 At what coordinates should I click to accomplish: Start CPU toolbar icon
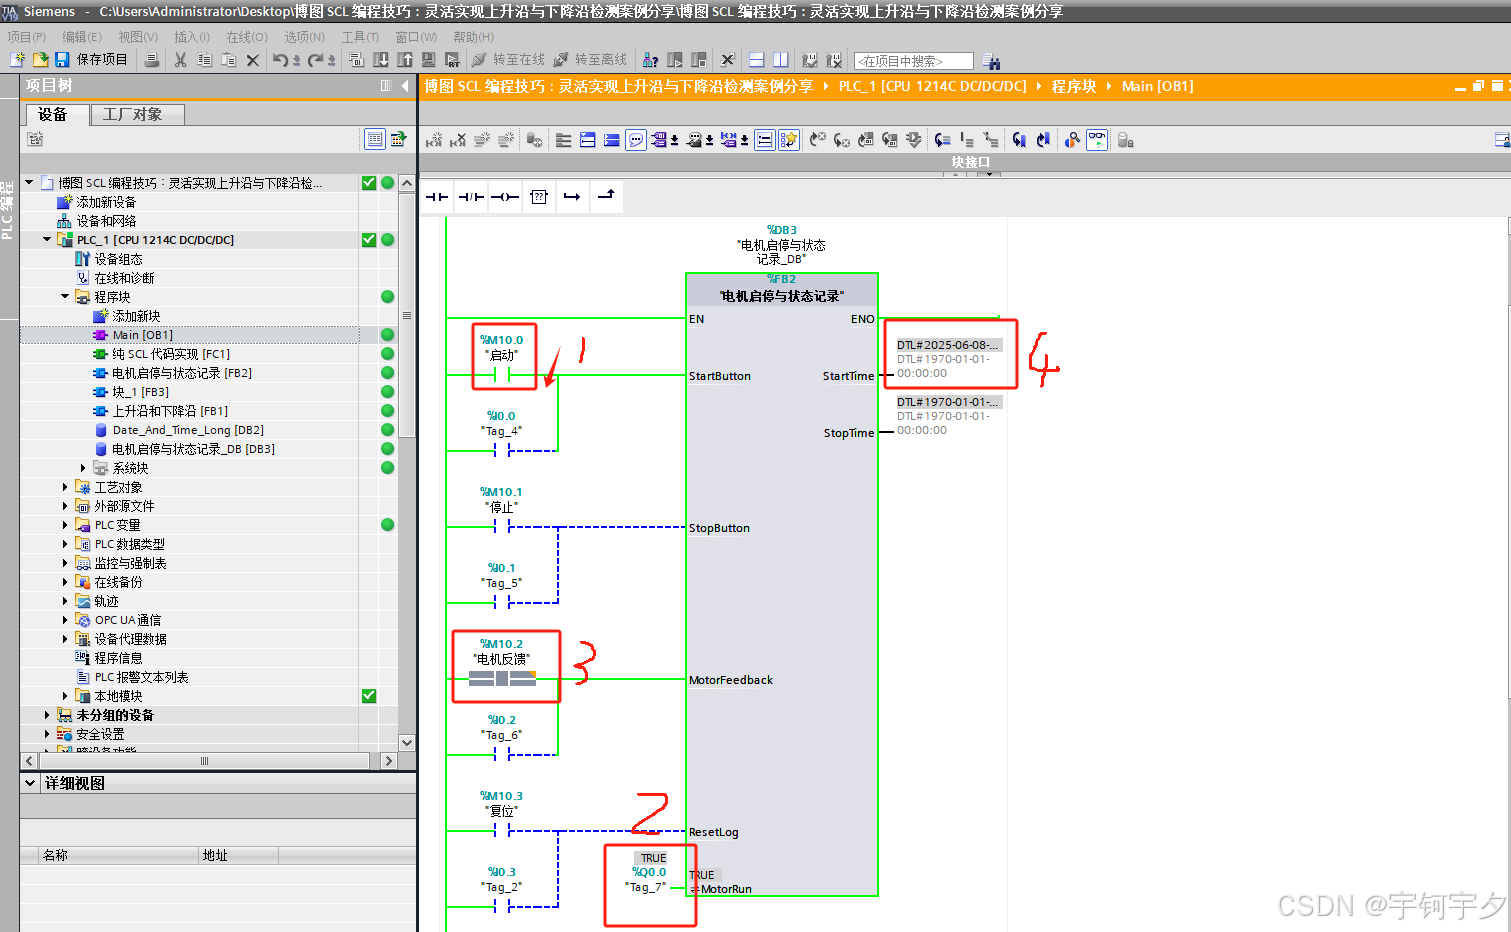675,60
